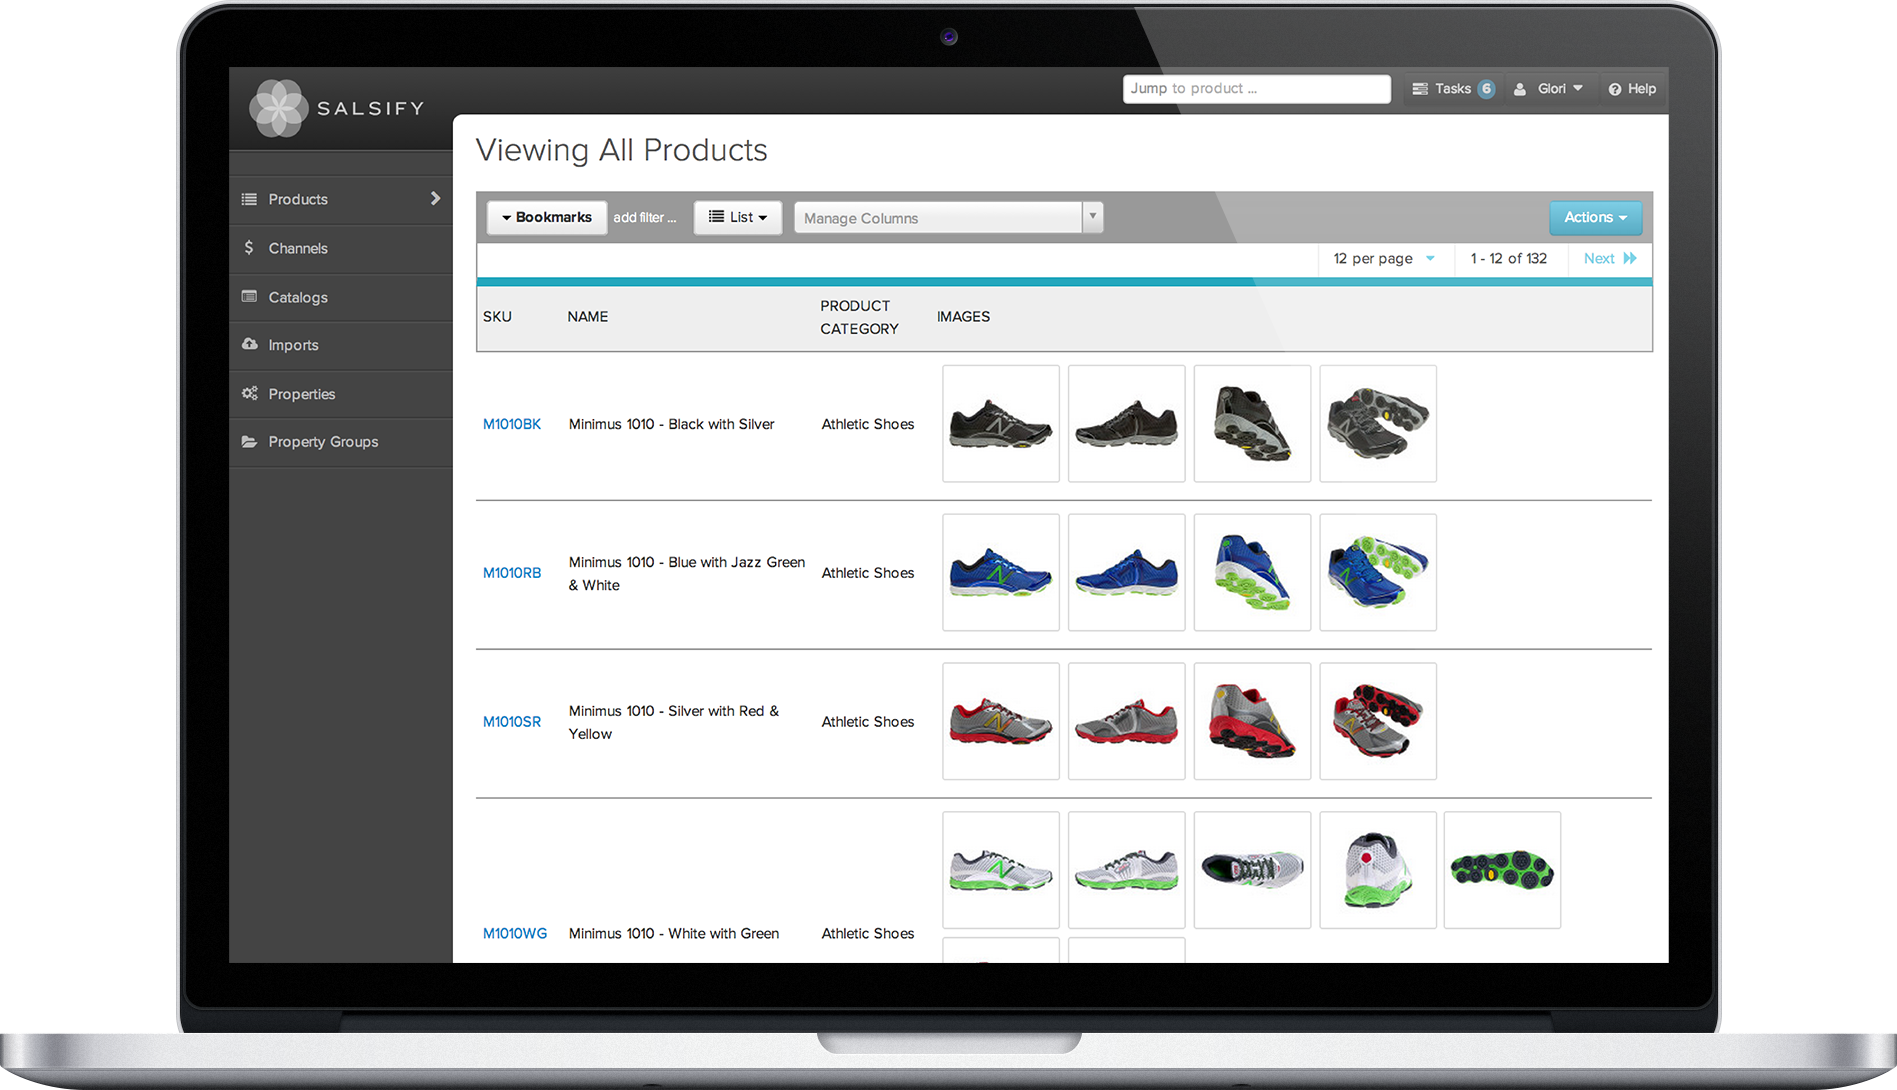Click the '1 - 12 of 132' page count
The image size is (1897, 1090).
pos(1509,258)
